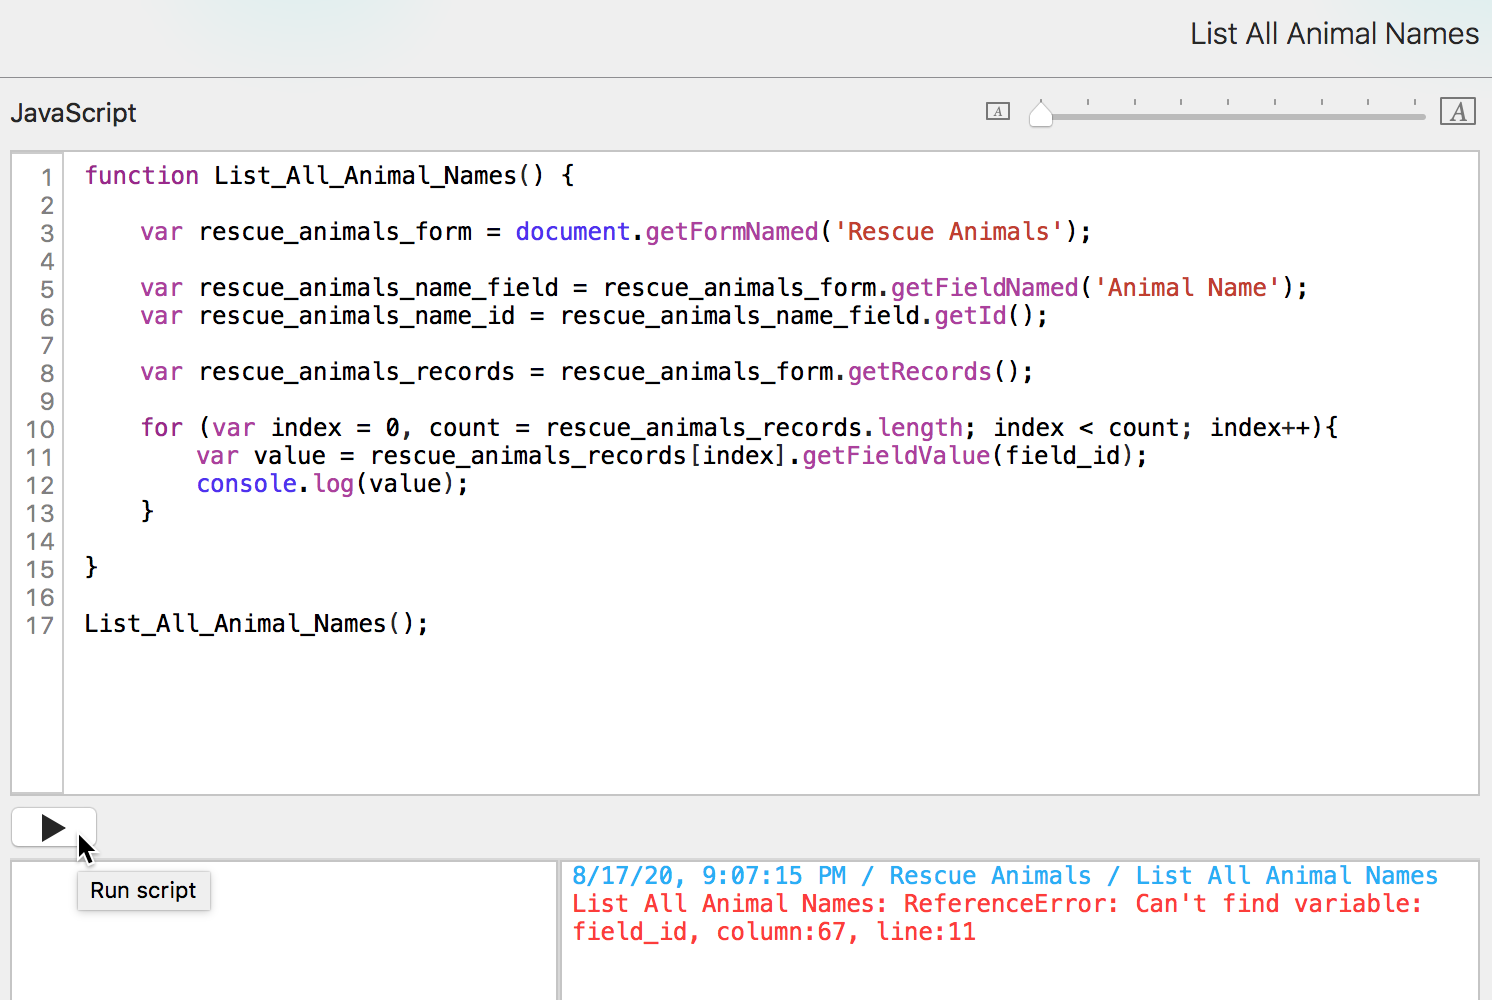Click line number 17 in the gutter
The width and height of the screenshot is (1492, 1000).
39,626
